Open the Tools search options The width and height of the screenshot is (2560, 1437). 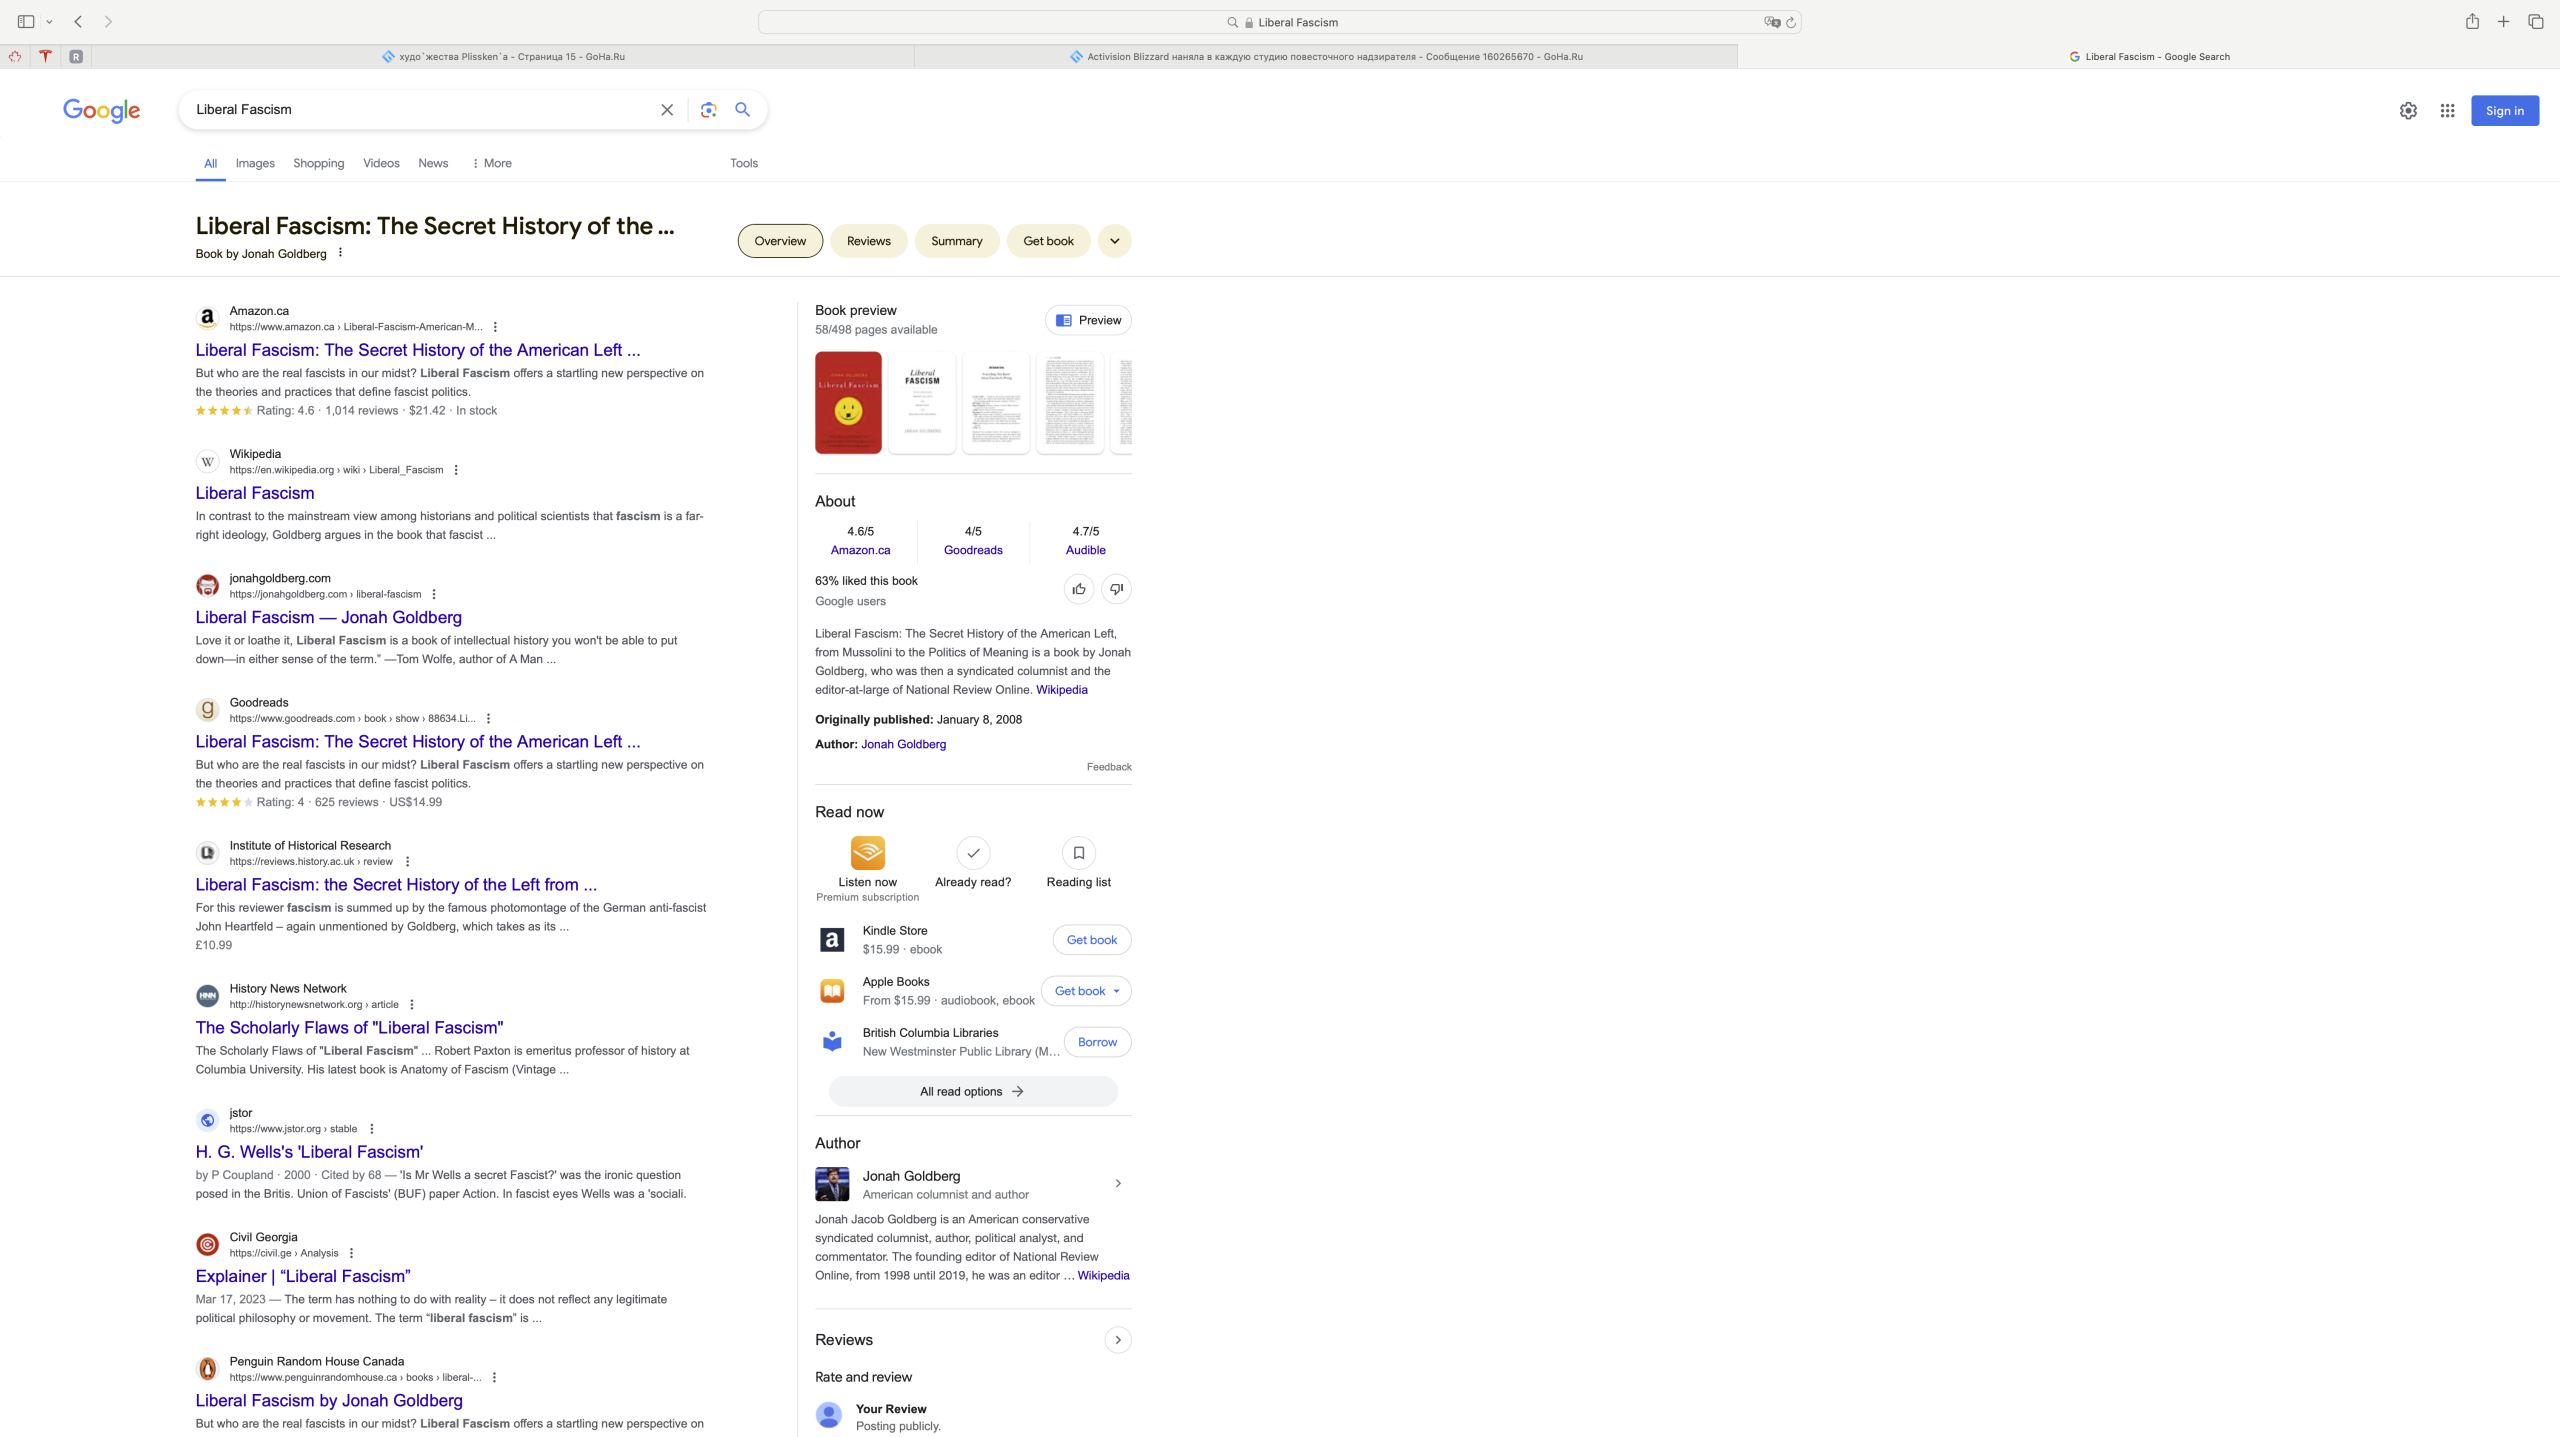744,163
